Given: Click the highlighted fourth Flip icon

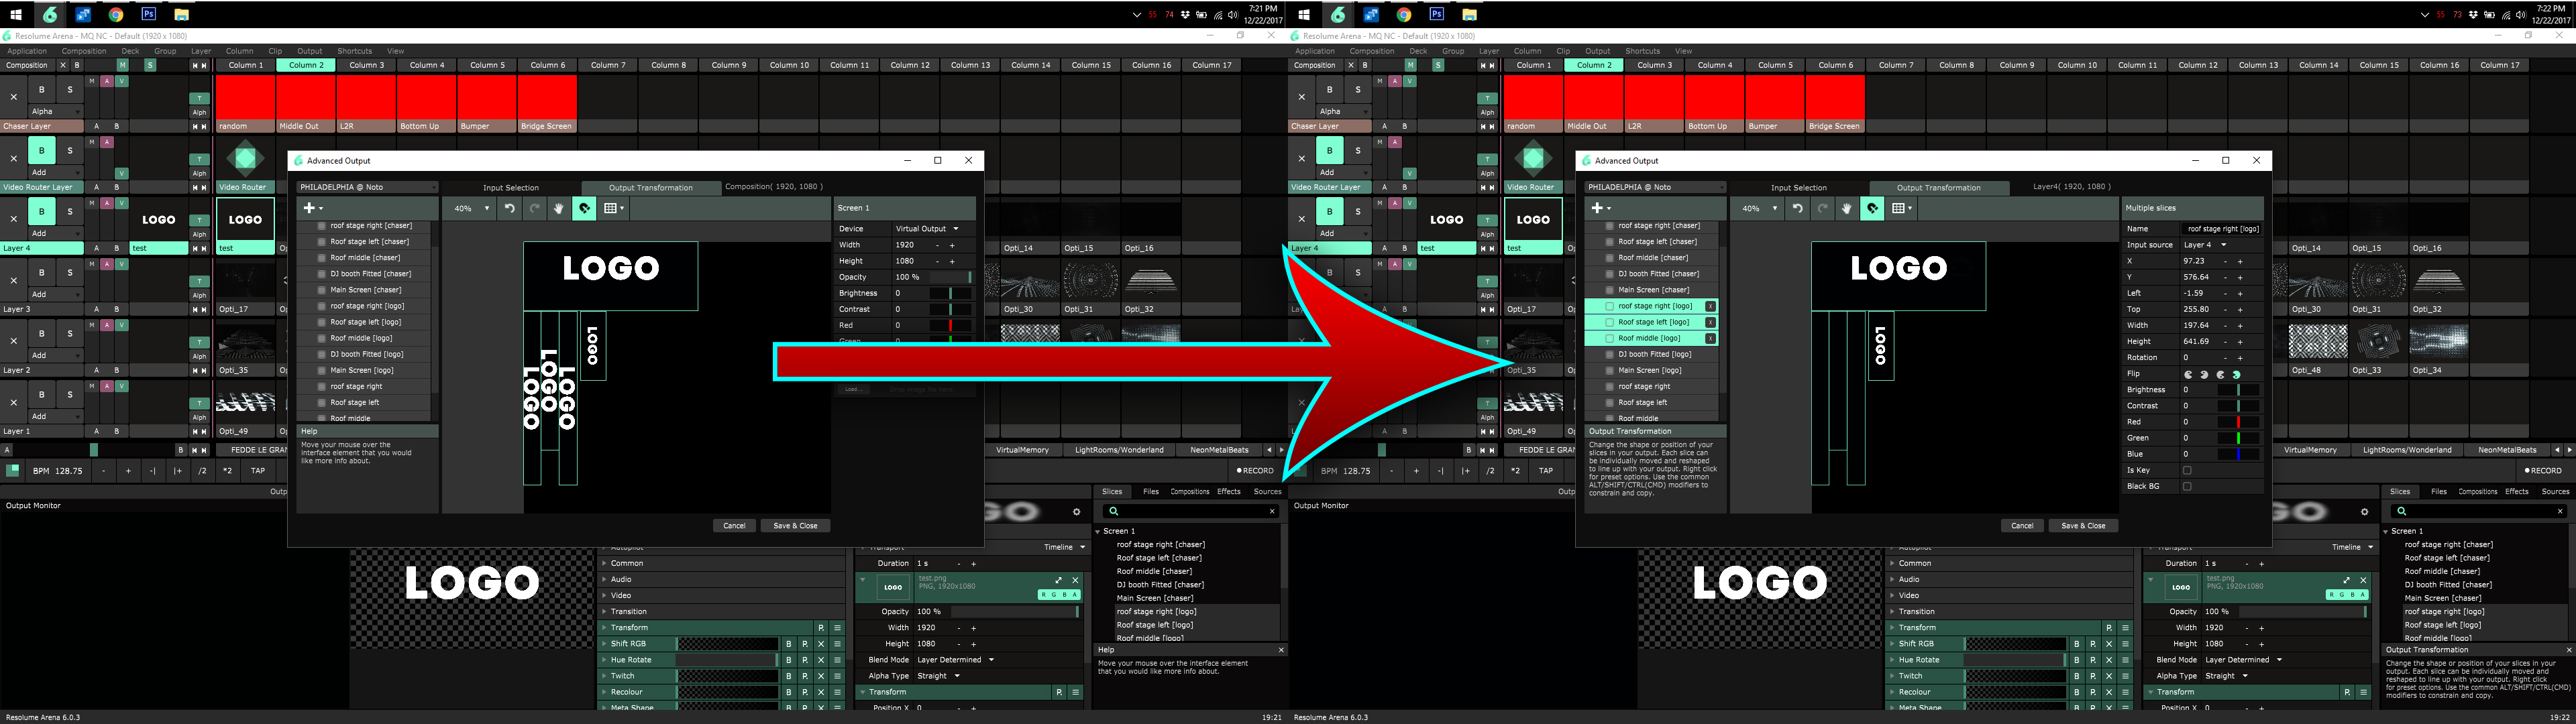Looking at the screenshot, I should click(2236, 374).
